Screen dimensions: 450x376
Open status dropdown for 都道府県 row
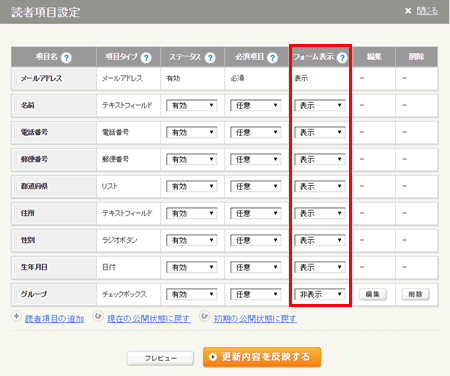(192, 186)
